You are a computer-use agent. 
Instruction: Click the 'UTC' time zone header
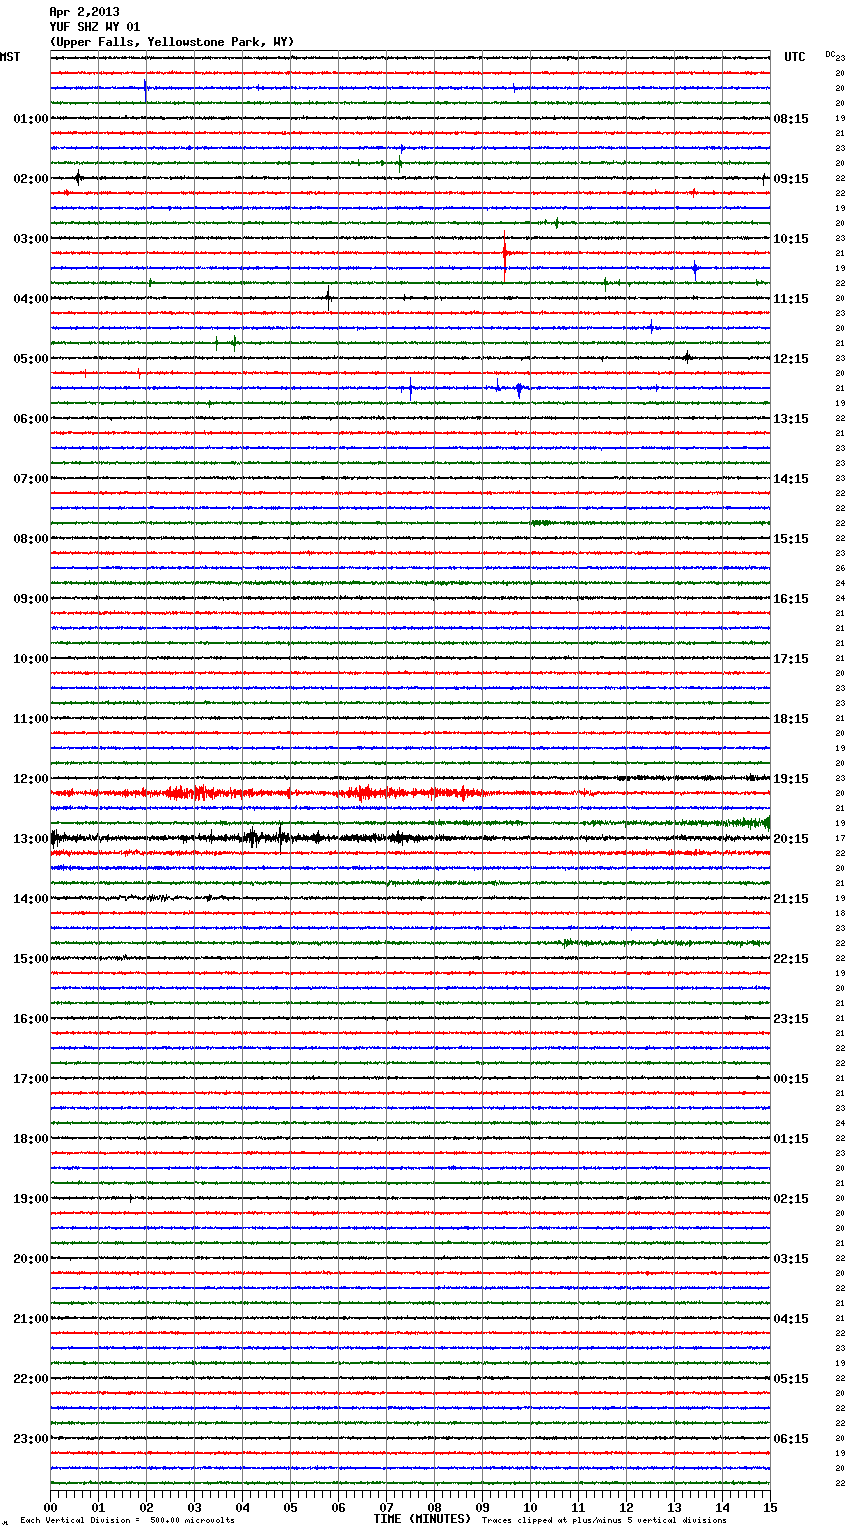point(794,57)
